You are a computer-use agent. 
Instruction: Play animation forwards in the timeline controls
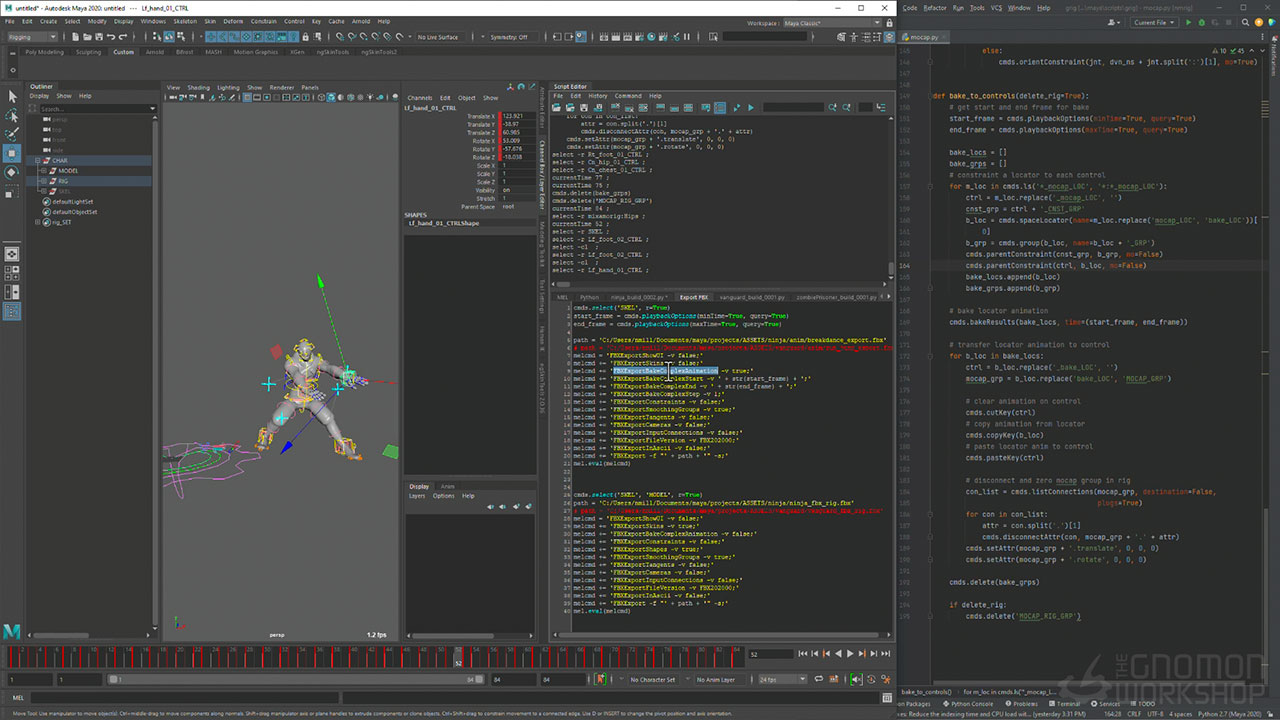click(x=850, y=654)
